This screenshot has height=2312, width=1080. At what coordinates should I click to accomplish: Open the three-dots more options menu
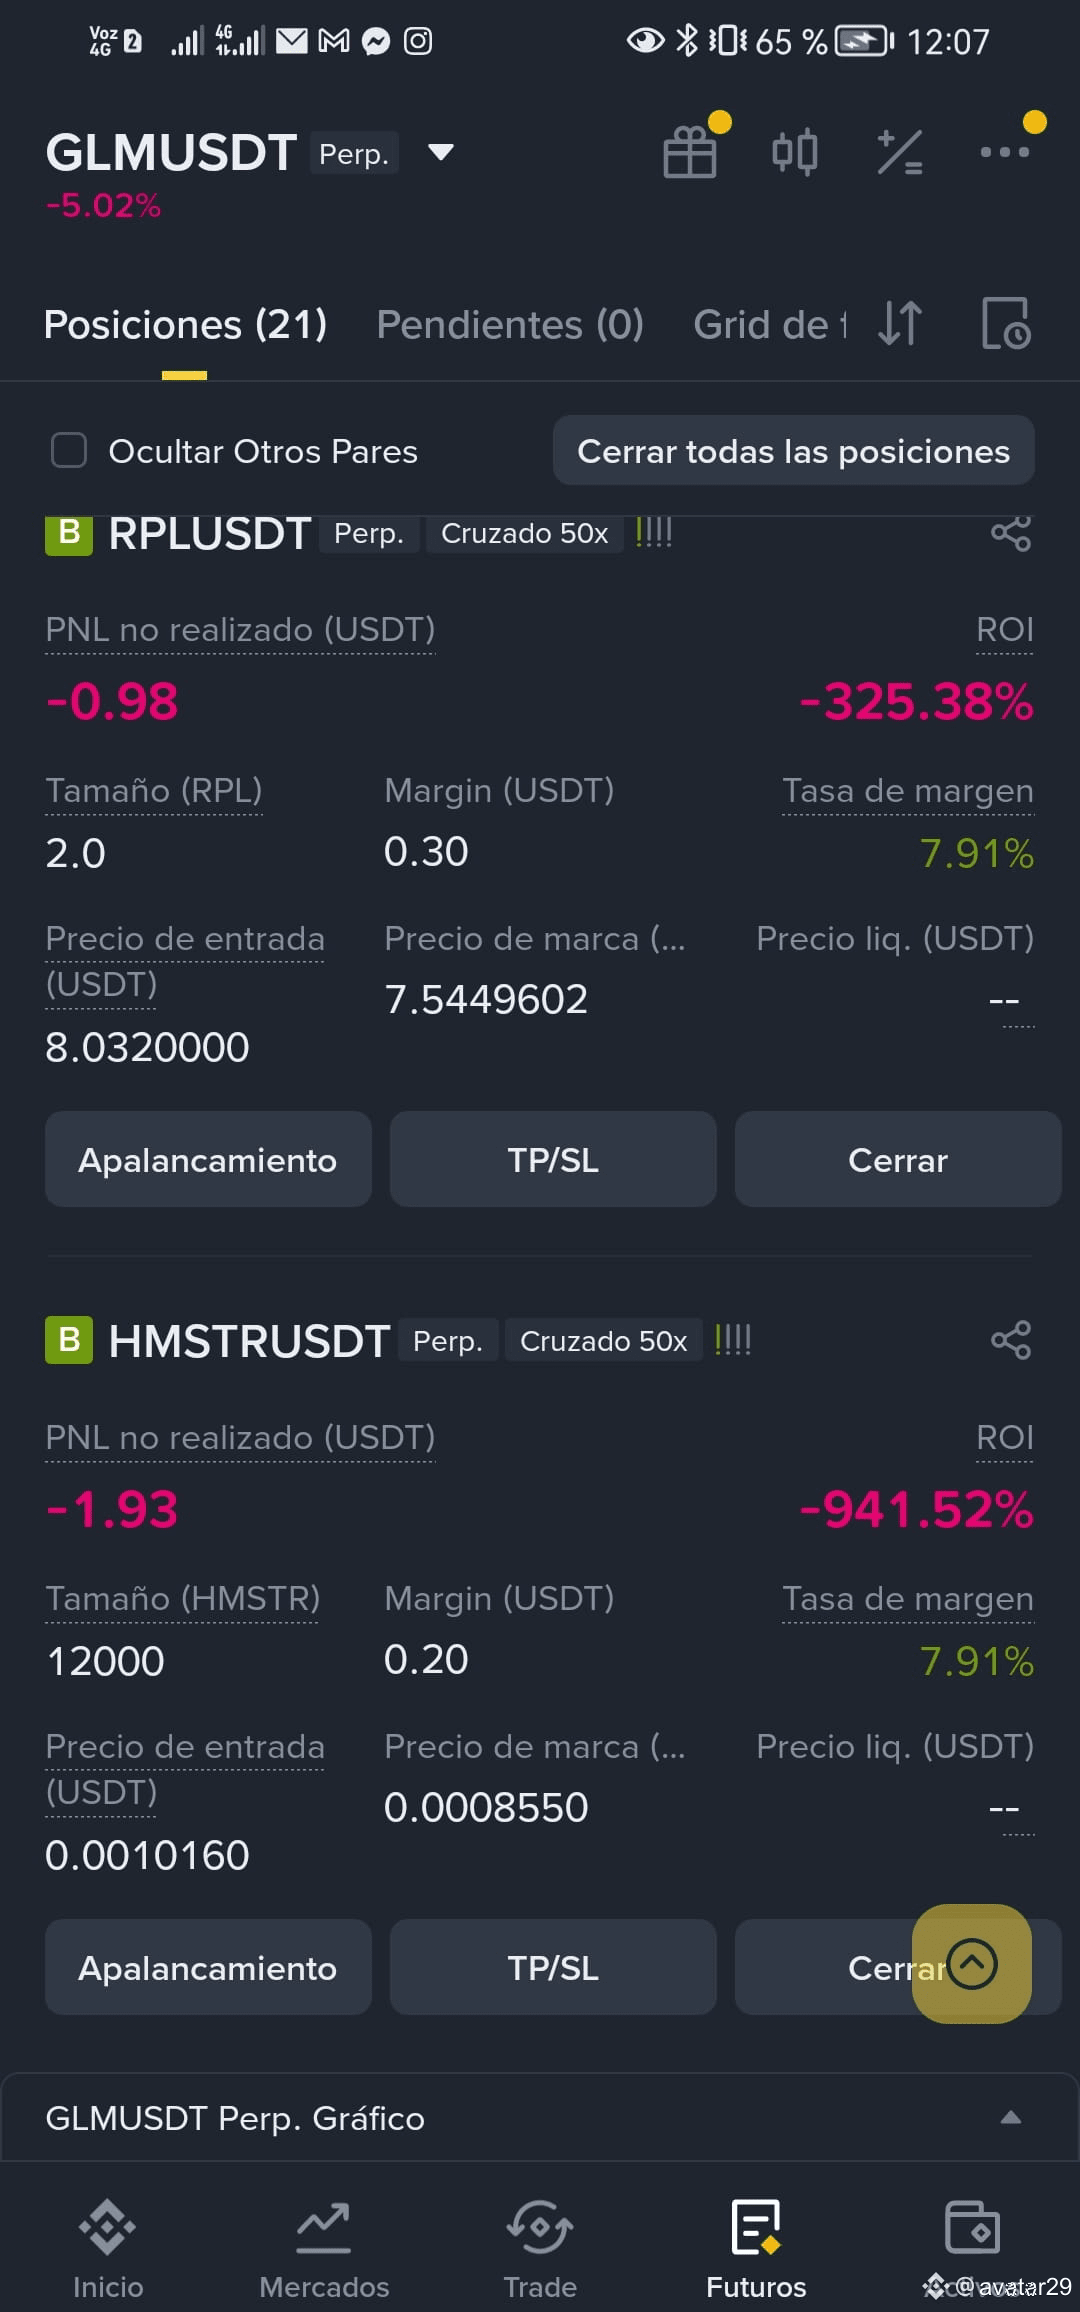pos(1005,152)
